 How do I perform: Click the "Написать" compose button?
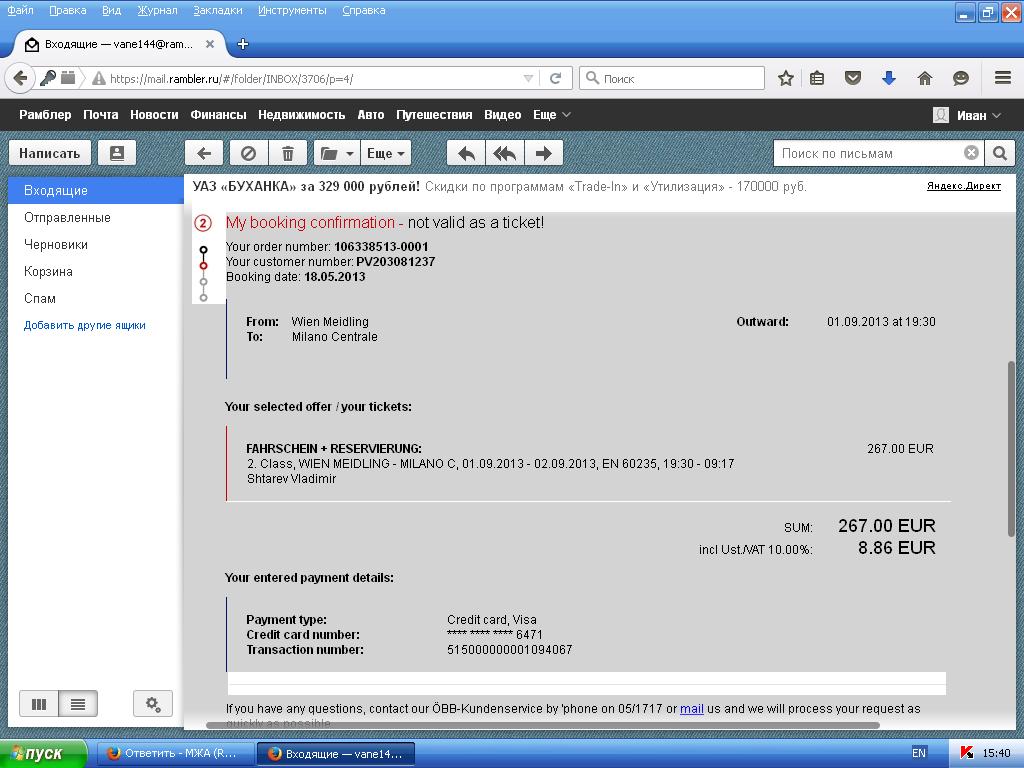(49, 153)
